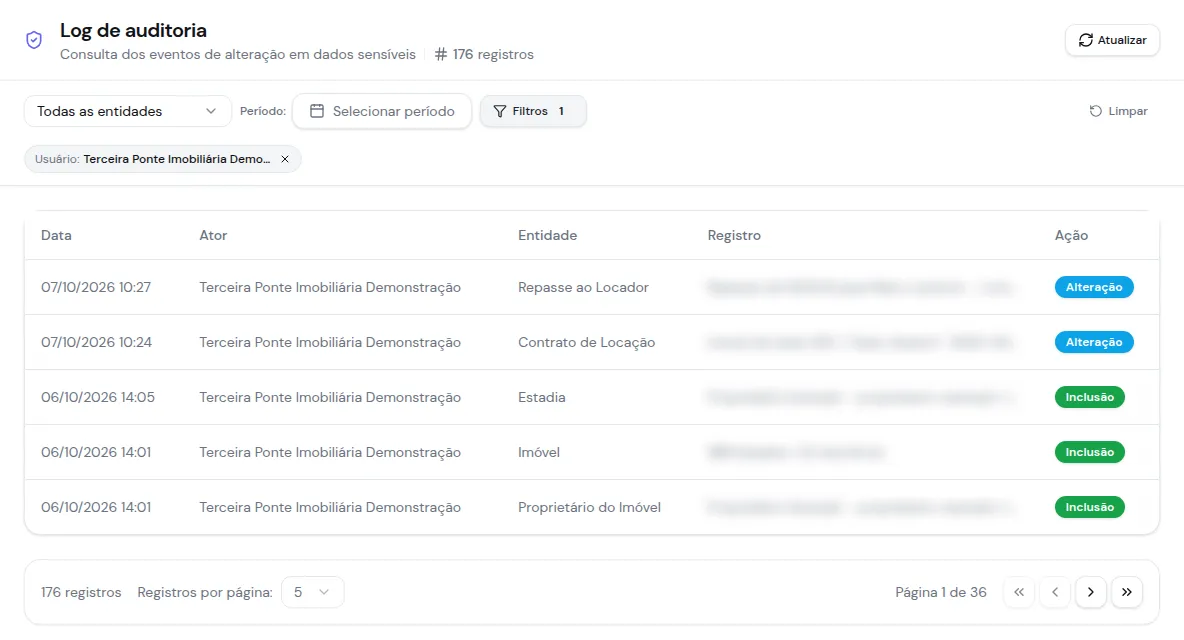
Task: Click the 176 registros footer count
Action: coord(81,592)
